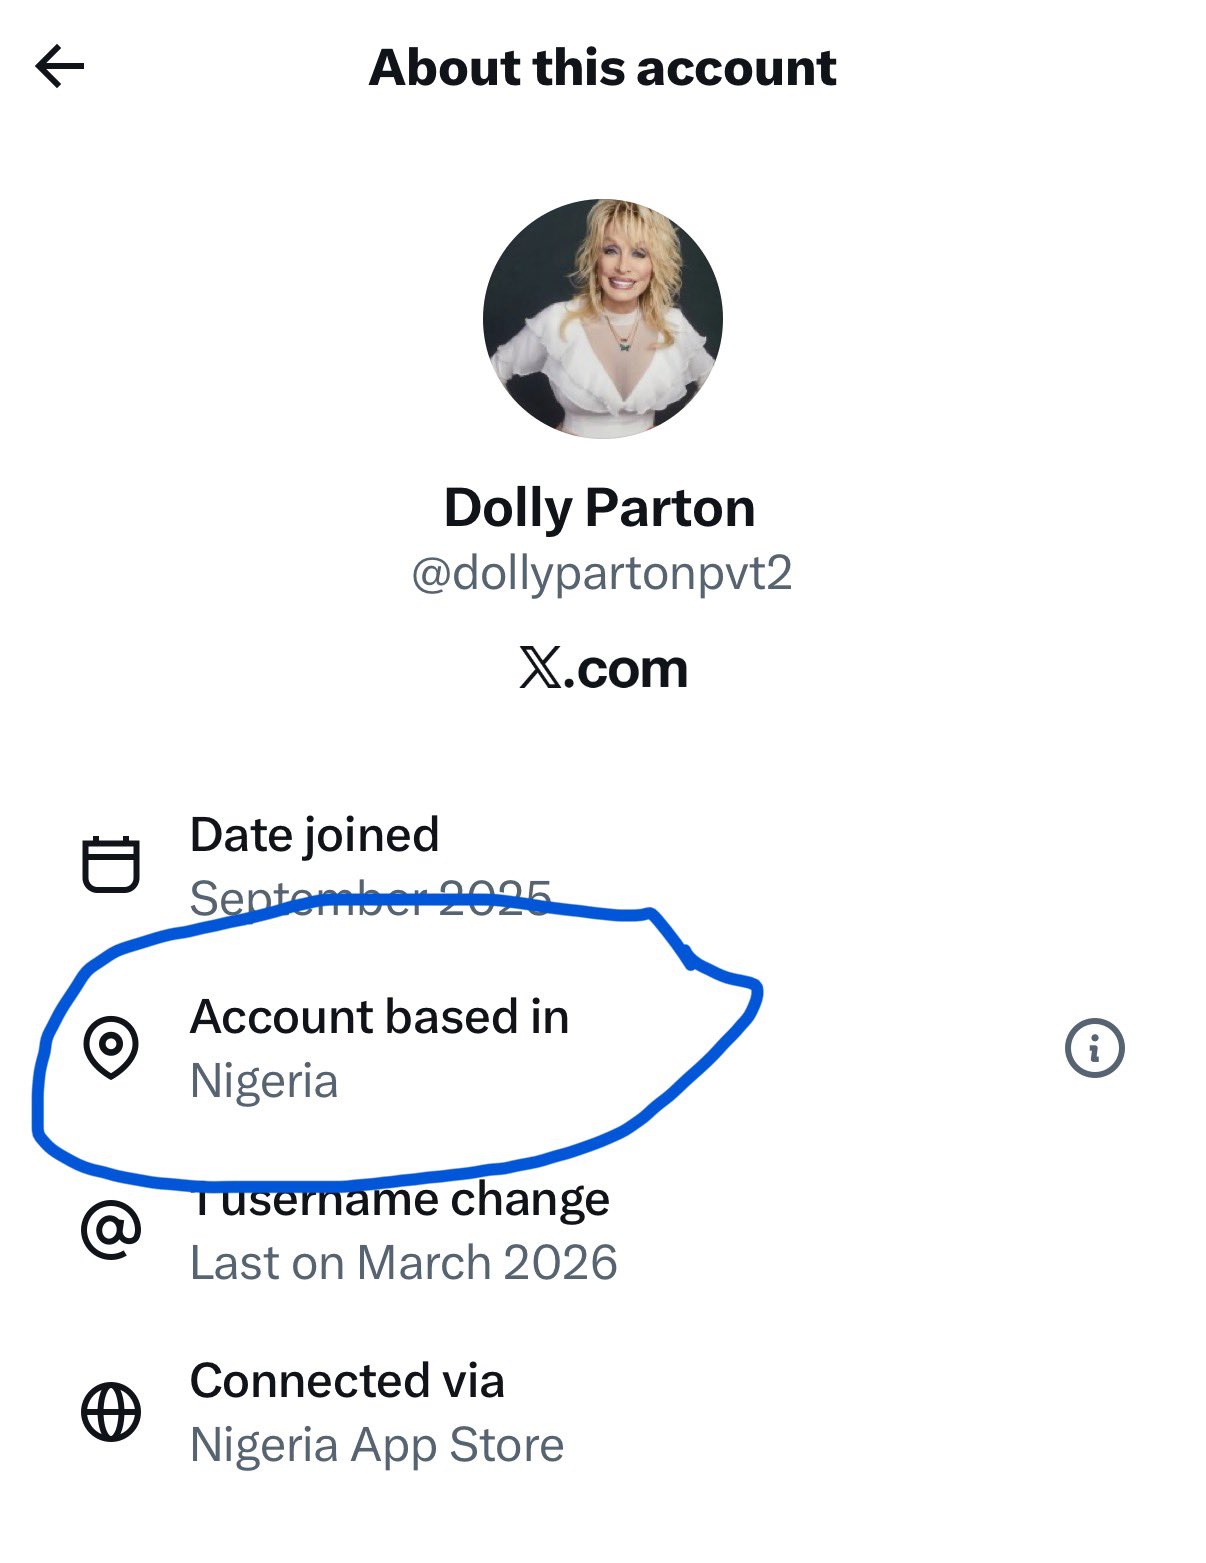The width and height of the screenshot is (1206, 1563).
Task: Tap the back arrow
Action: tap(60, 68)
